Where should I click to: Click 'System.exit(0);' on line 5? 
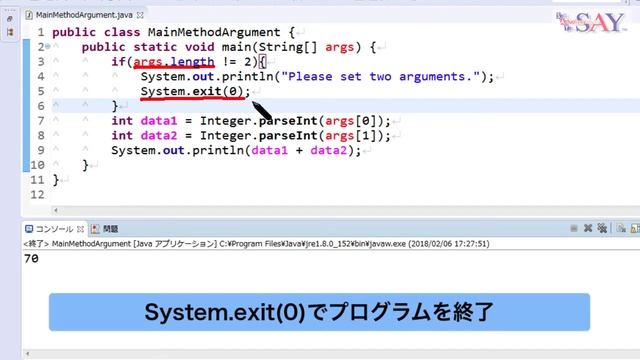click(196, 91)
